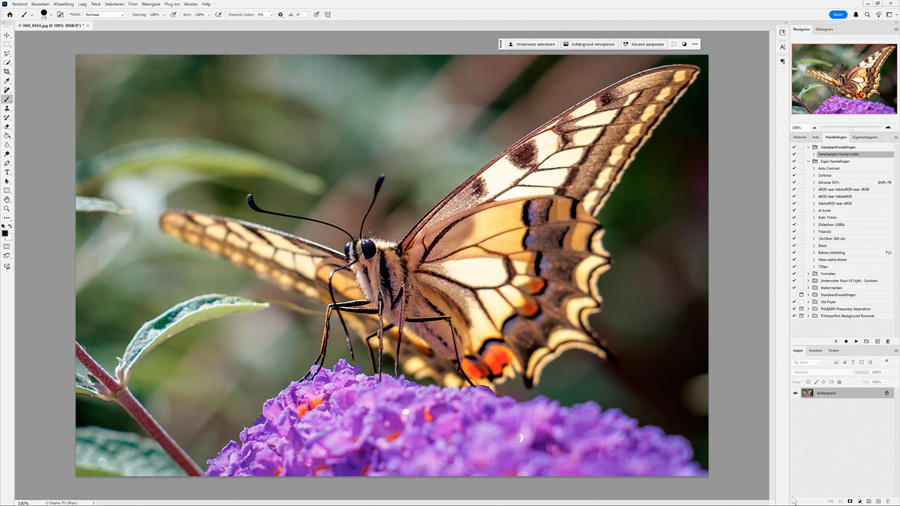The image size is (900, 506).
Task: Click the Achtergrond verwijderen button
Action: pyautogui.click(x=589, y=44)
